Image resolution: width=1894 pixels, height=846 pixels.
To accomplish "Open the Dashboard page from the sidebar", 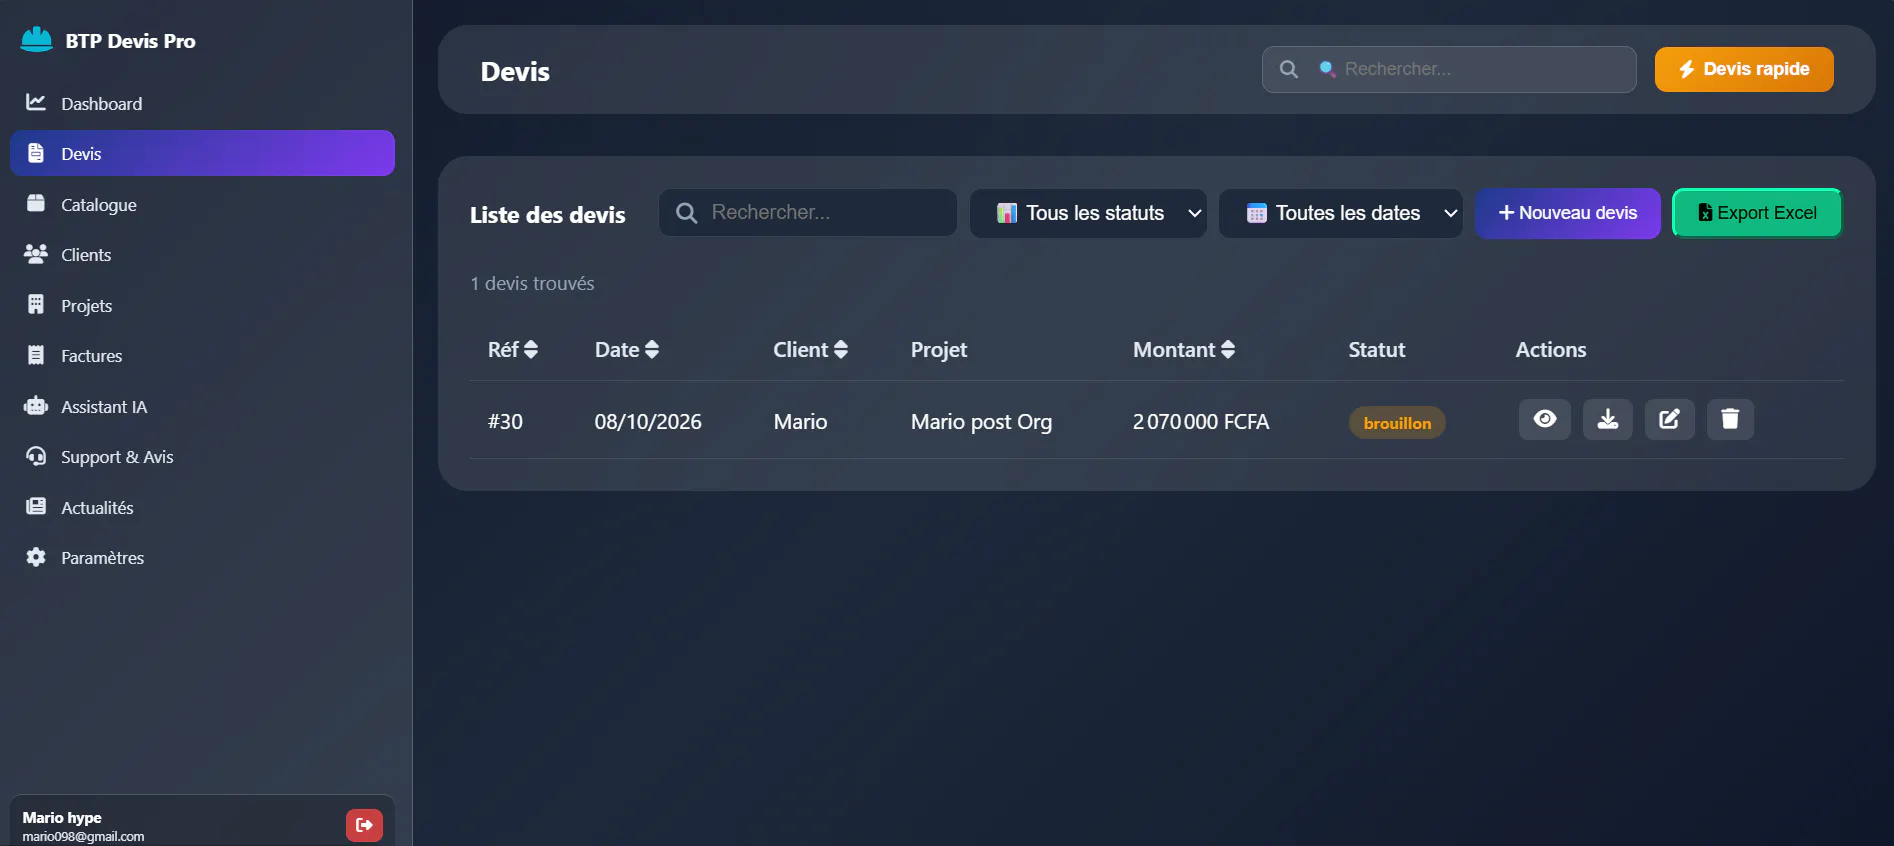I will point(202,103).
